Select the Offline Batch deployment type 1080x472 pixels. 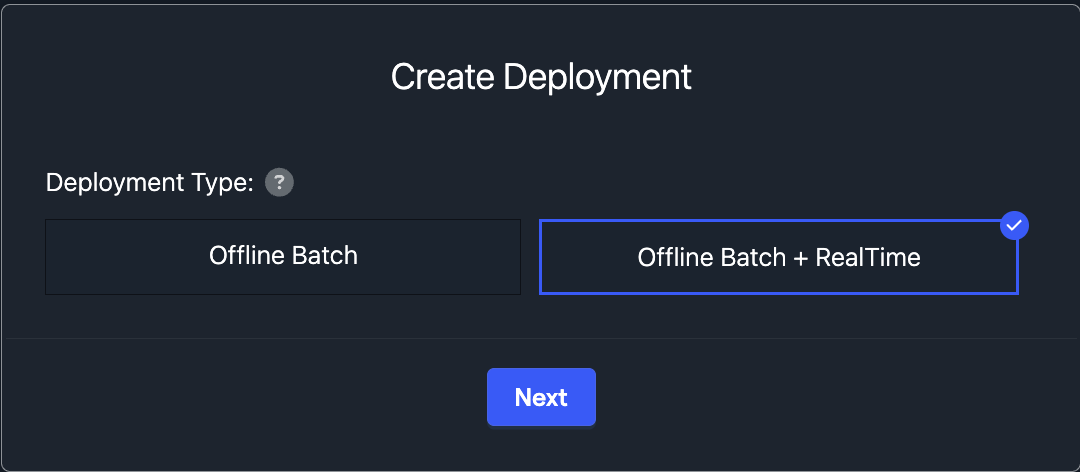click(x=283, y=256)
